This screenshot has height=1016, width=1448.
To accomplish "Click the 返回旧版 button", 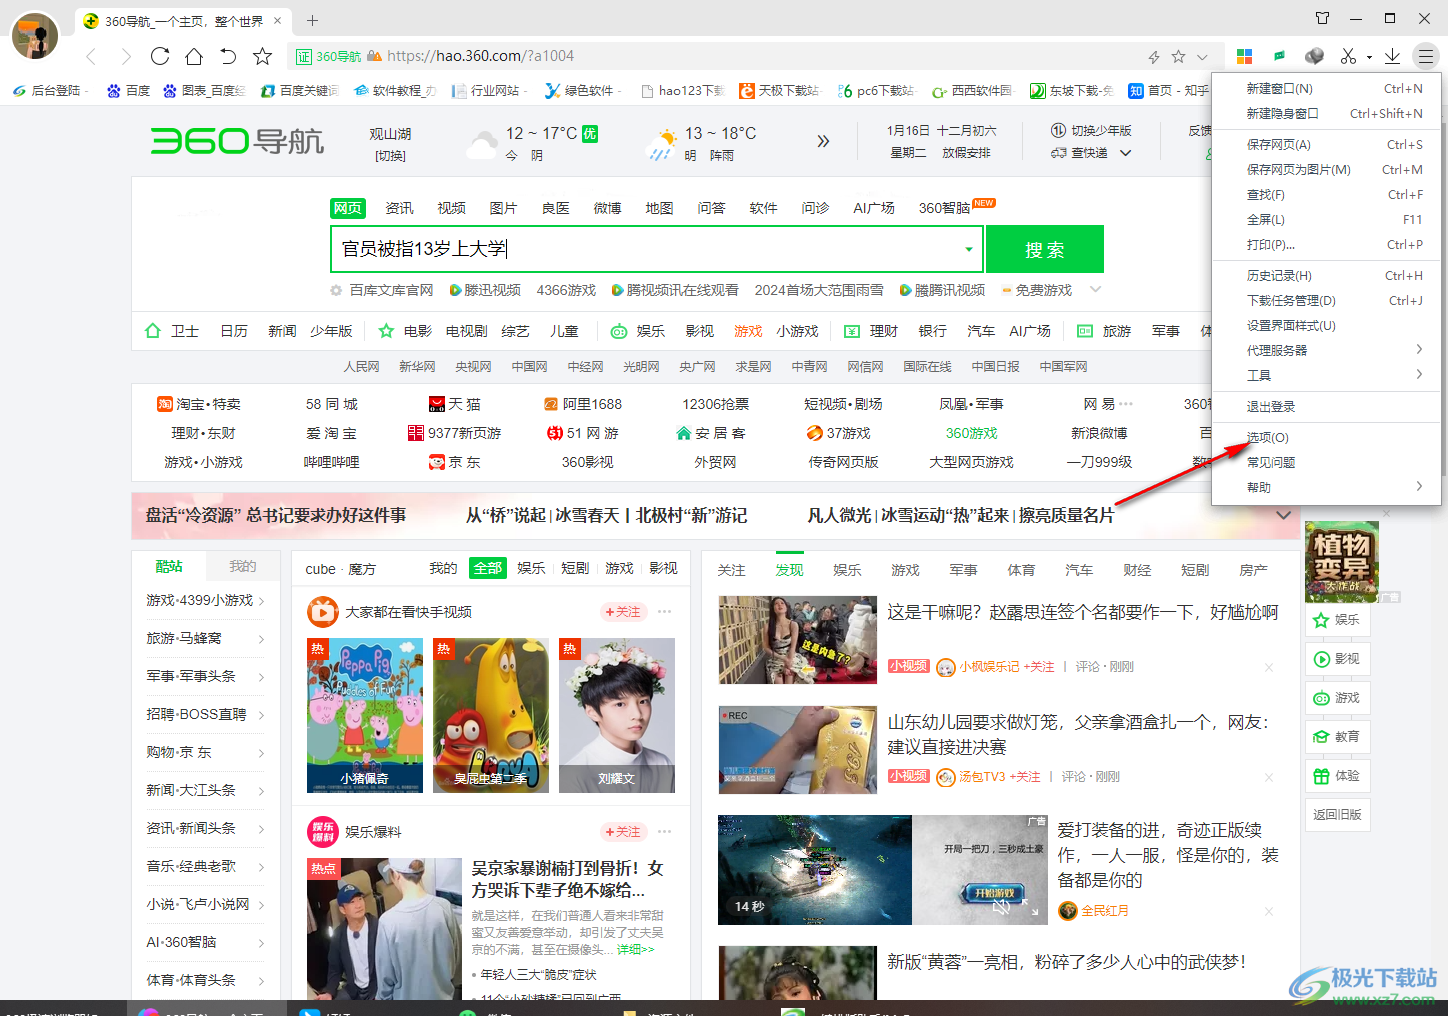I will (x=1337, y=815).
